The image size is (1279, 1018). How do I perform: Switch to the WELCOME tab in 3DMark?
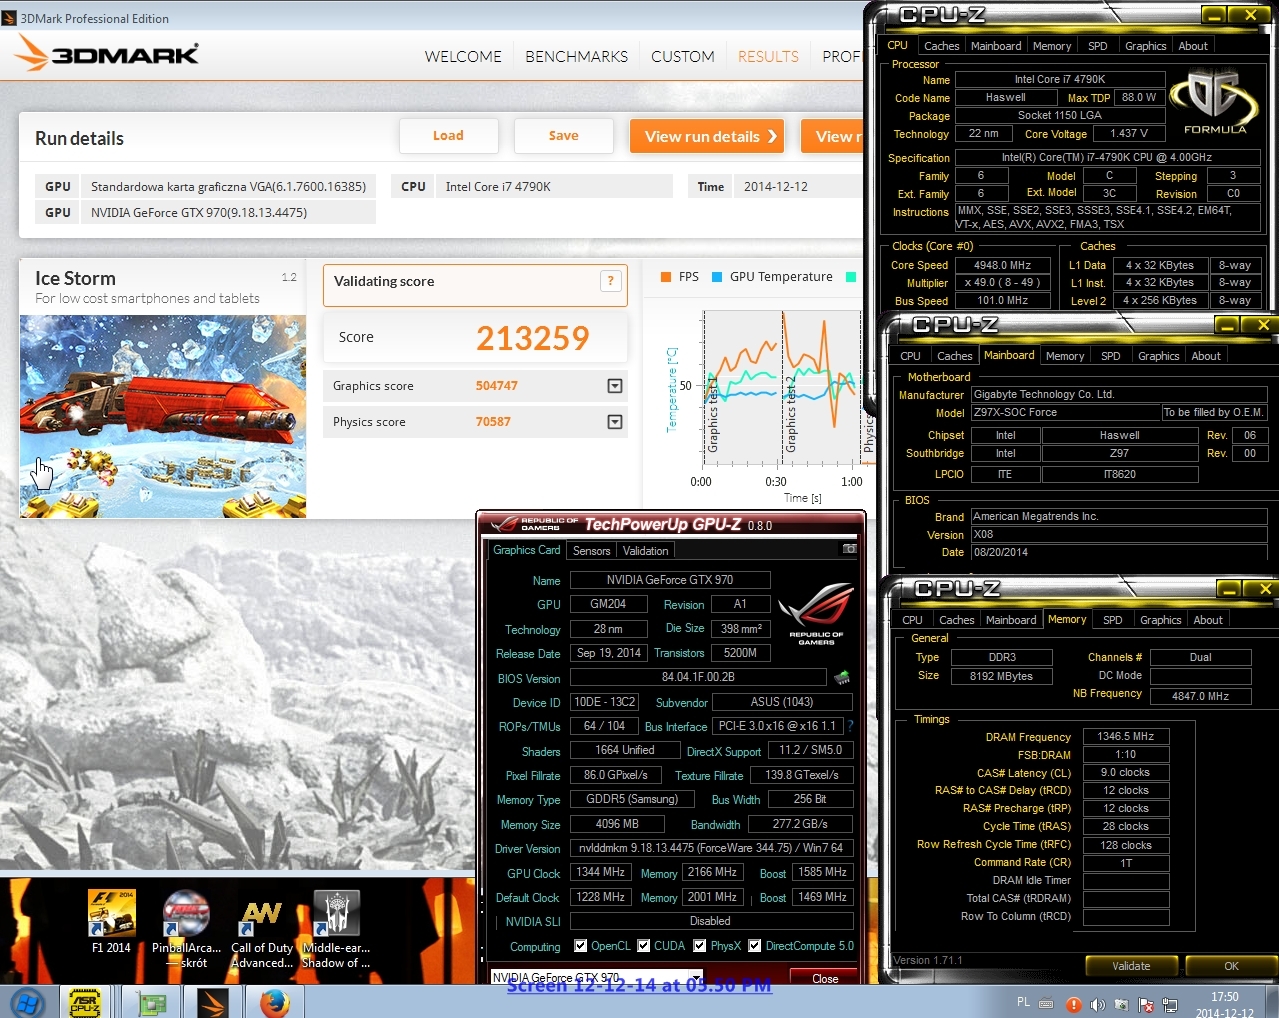[463, 56]
